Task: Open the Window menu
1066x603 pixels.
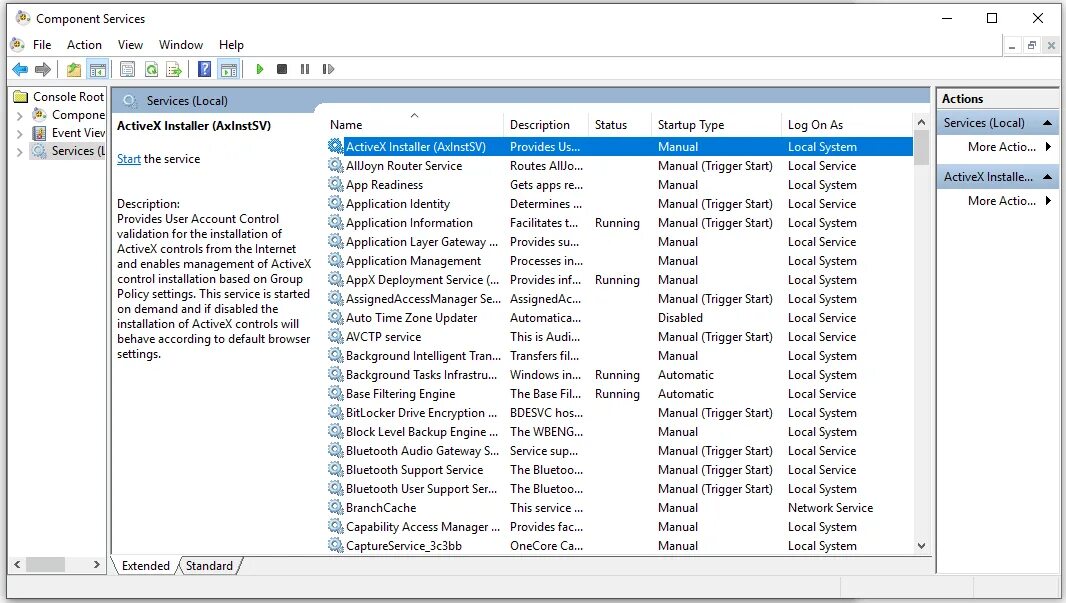Action: [181, 45]
